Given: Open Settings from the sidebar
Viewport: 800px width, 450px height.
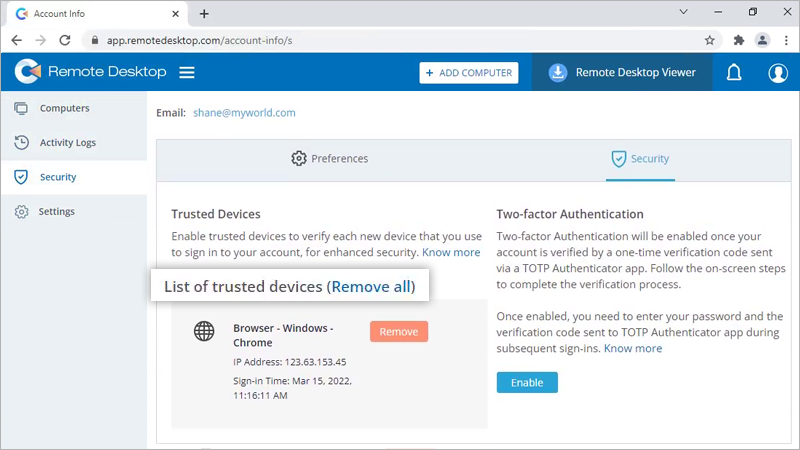Looking at the screenshot, I should (x=56, y=212).
